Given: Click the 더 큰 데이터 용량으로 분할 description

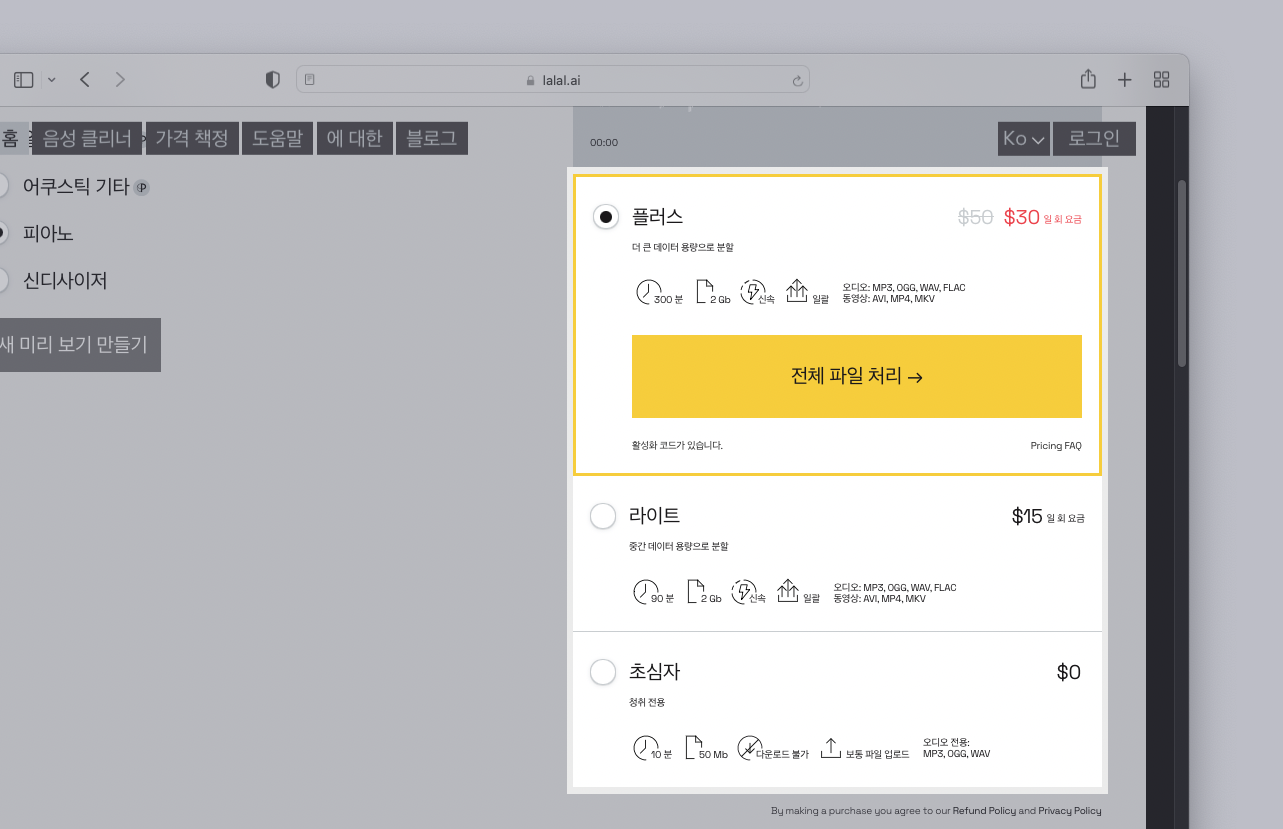Looking at the screenshot, I should (683, 246).
